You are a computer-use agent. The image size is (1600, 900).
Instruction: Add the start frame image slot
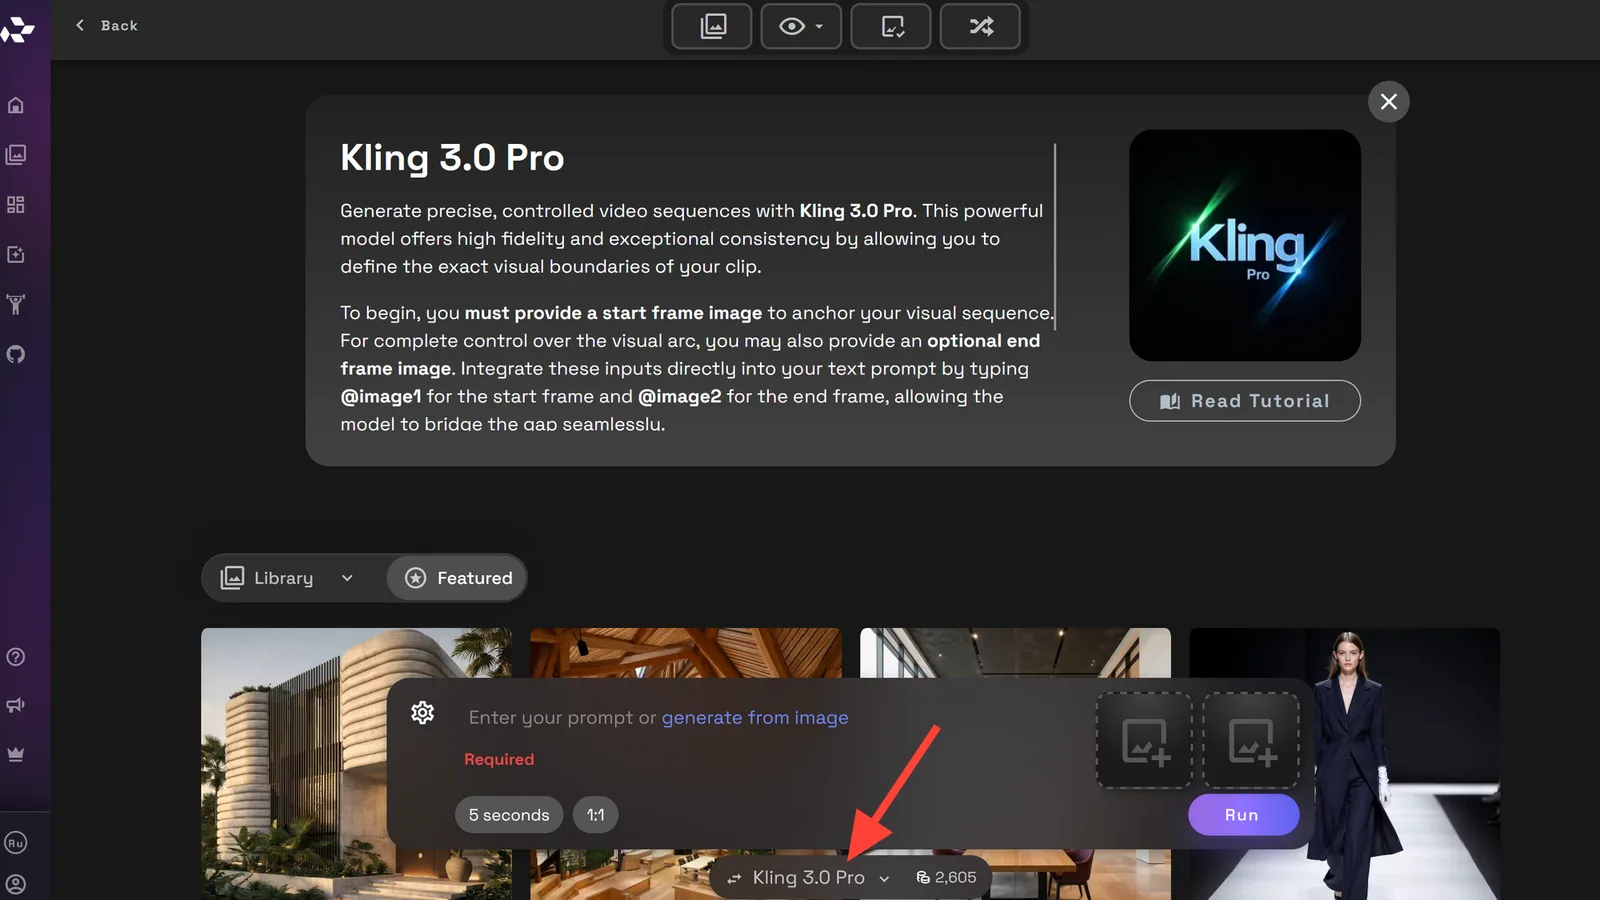point(1145,741)
